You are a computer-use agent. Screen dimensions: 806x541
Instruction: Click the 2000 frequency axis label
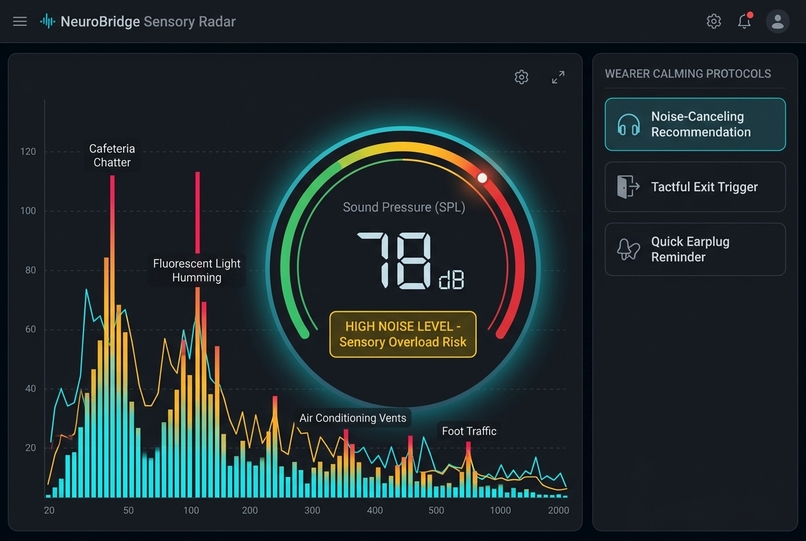click(x=558, y=510)
